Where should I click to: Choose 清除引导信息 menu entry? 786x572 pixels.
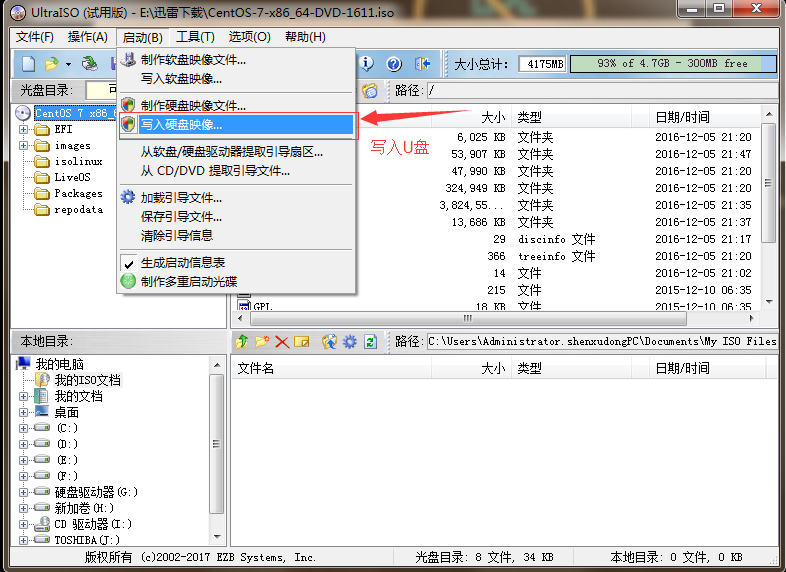pos(236,236)
